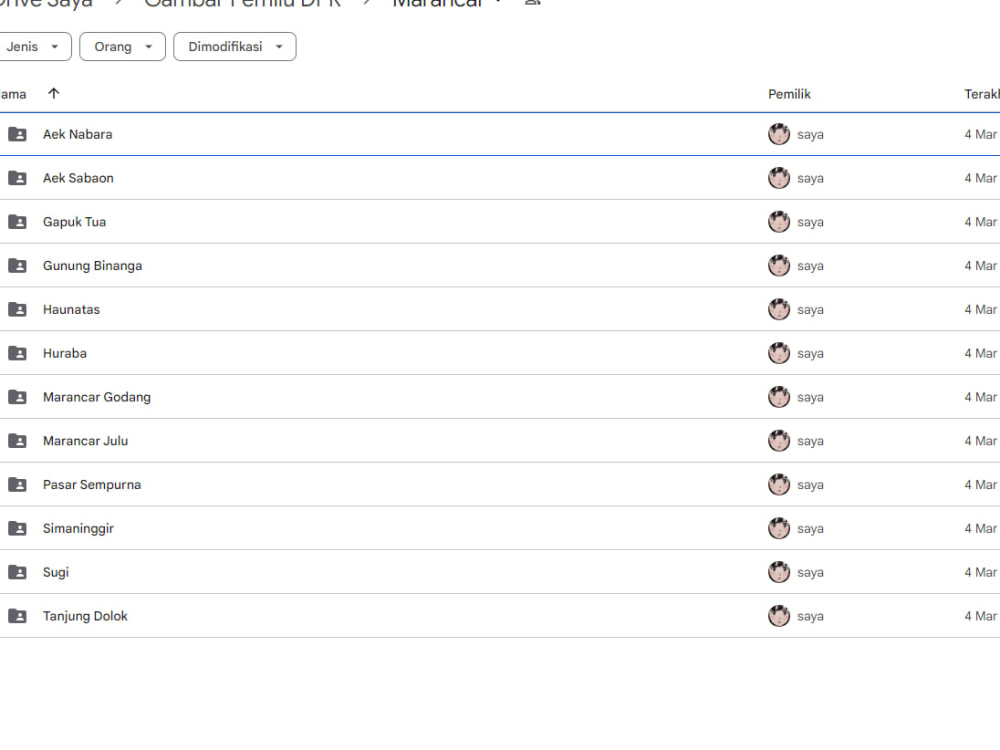Click owner avatar in Sugi row
This screenshot has width=1000, height=750.
pos(779,573)
